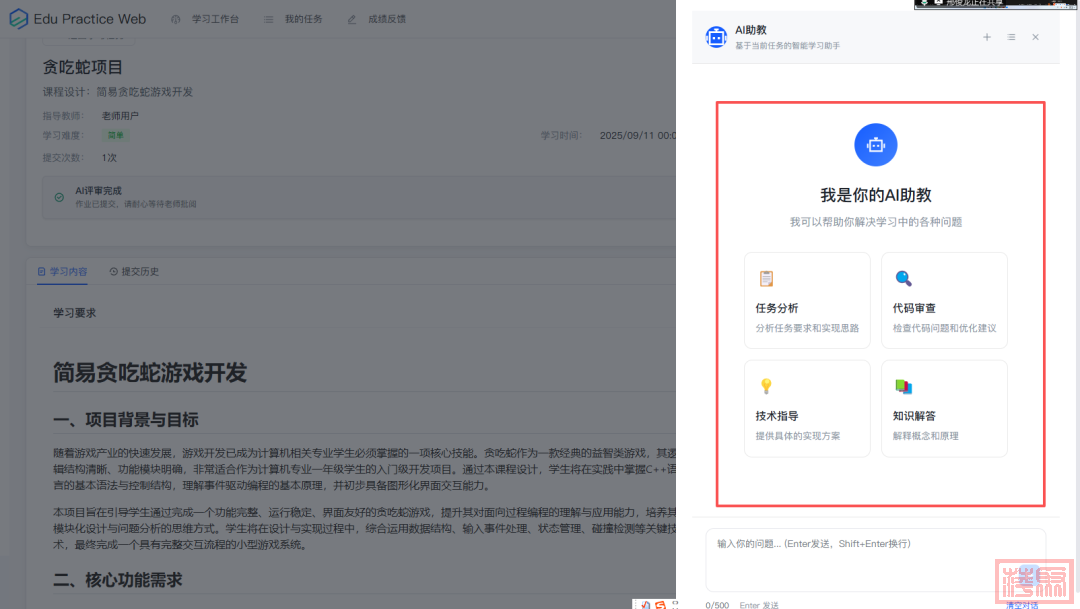
Task: Click the AI助教 robot avatar in header
Action: click(x=716, y=37)
